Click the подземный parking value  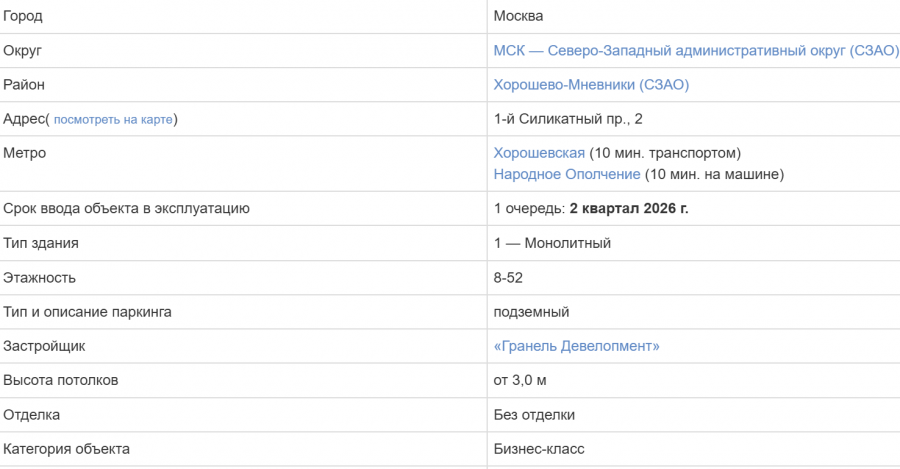click(x=532, y=312)
